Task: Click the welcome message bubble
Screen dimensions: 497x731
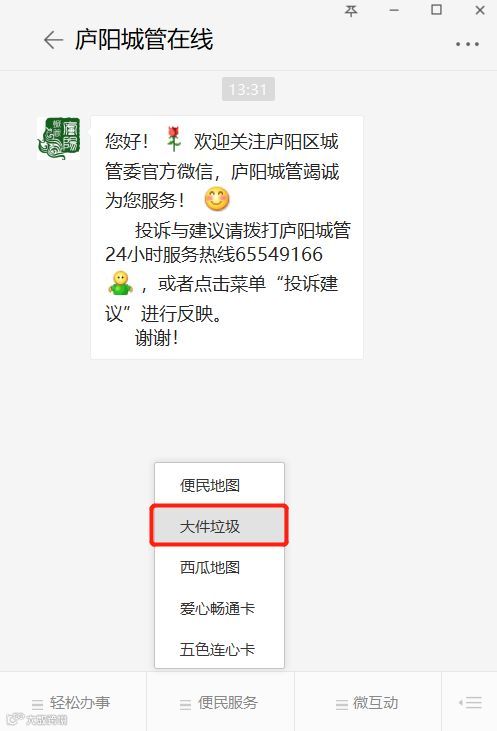Action: click(227, 238)
